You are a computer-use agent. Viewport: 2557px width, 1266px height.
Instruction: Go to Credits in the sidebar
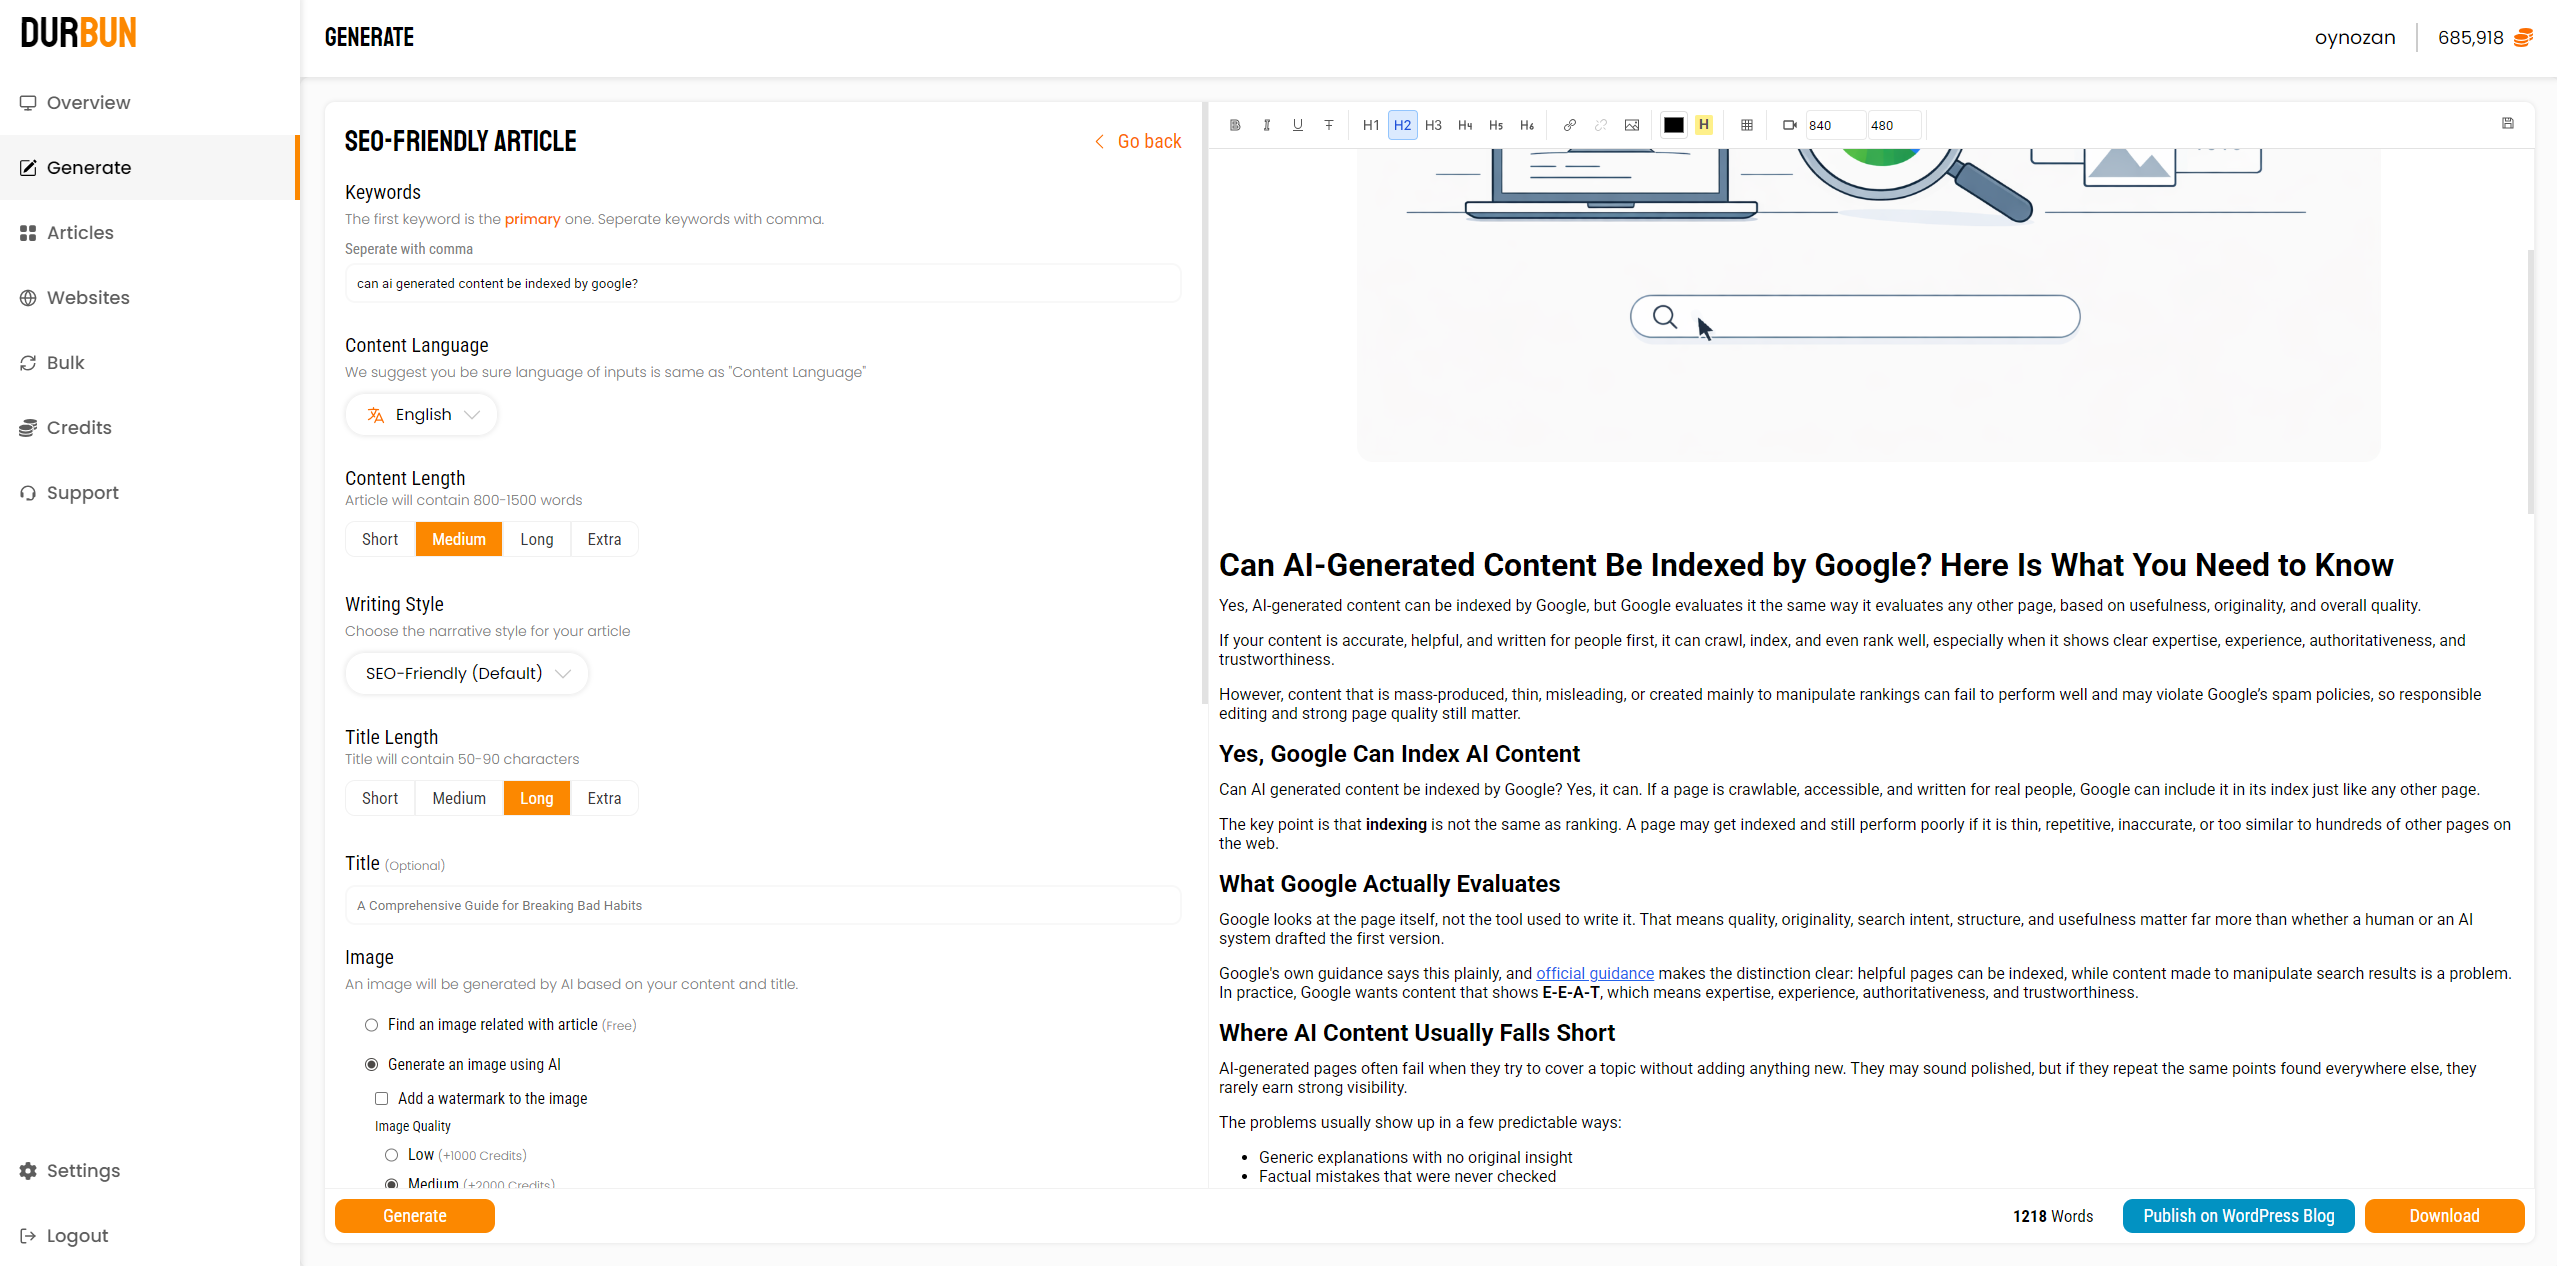coord(79,427)
